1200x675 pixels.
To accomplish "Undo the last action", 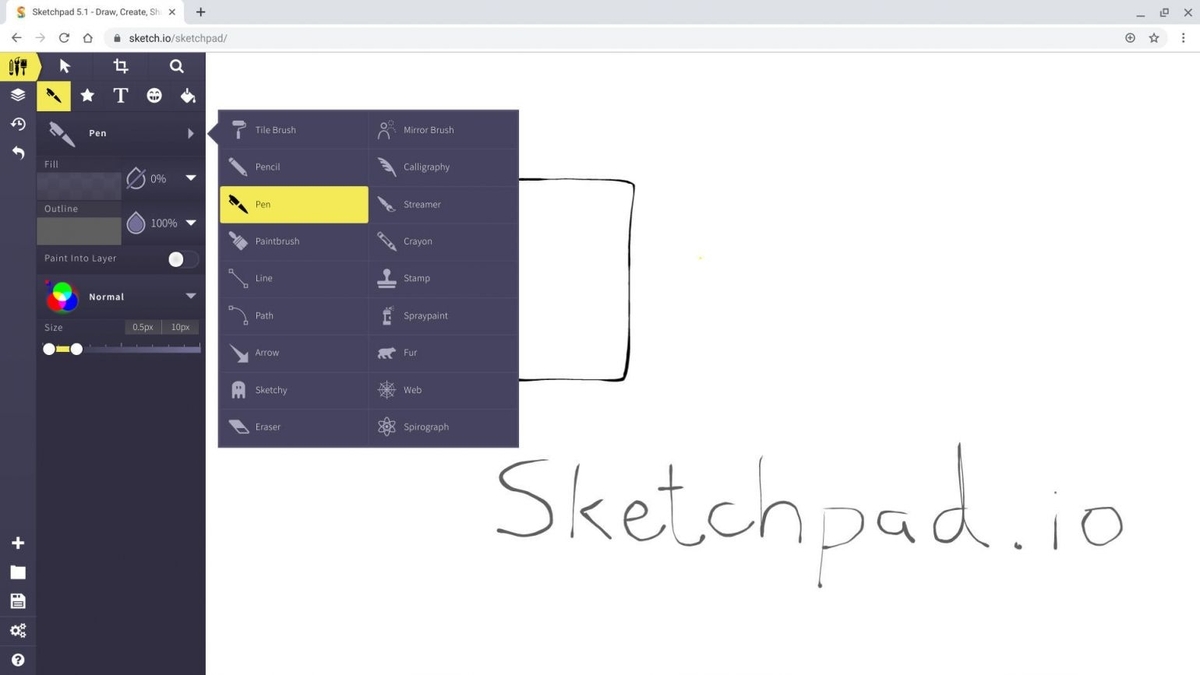I will point(17,152).
